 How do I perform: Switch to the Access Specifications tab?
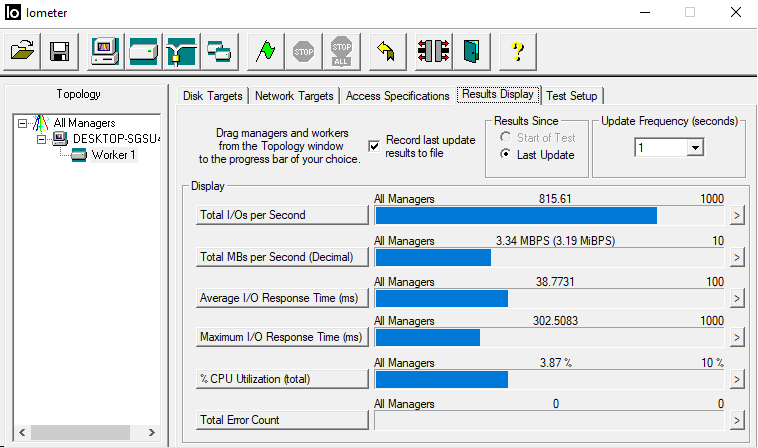coord(397,96)
